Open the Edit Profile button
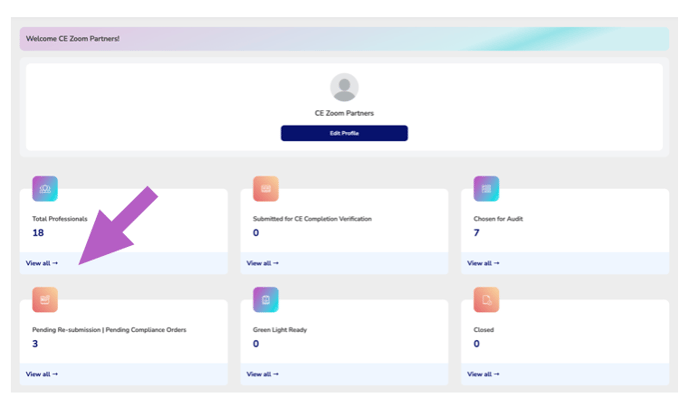 click(x=344, y=133)
